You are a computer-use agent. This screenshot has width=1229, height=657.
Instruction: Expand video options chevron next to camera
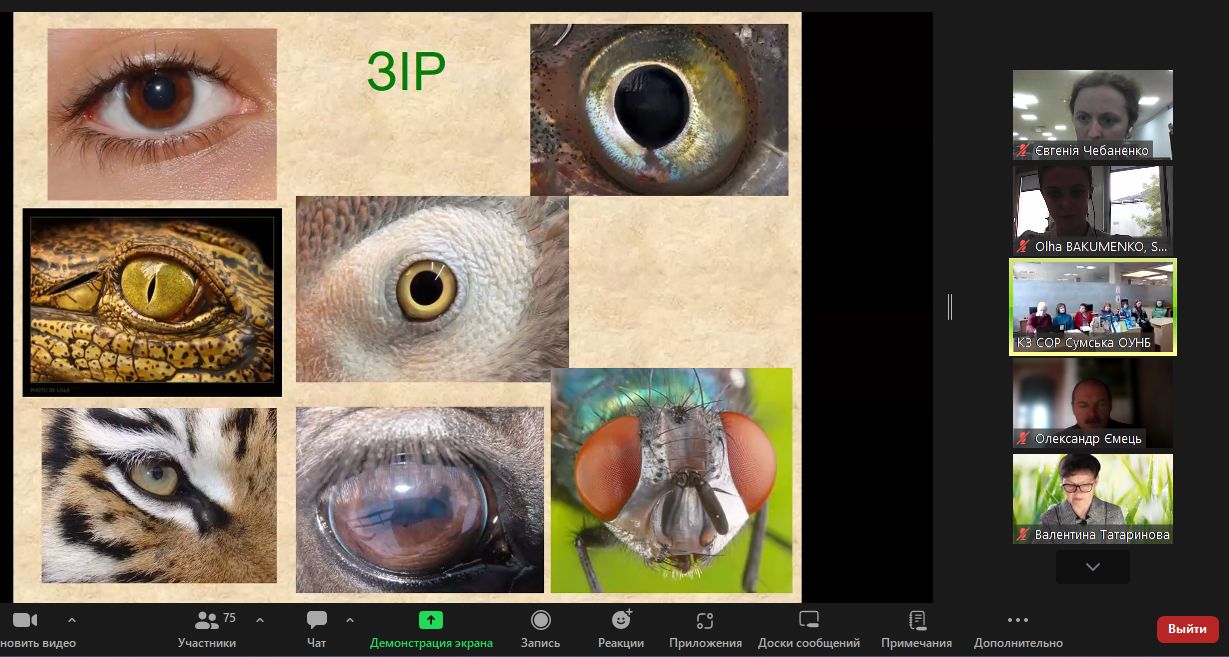coord(71,620)
